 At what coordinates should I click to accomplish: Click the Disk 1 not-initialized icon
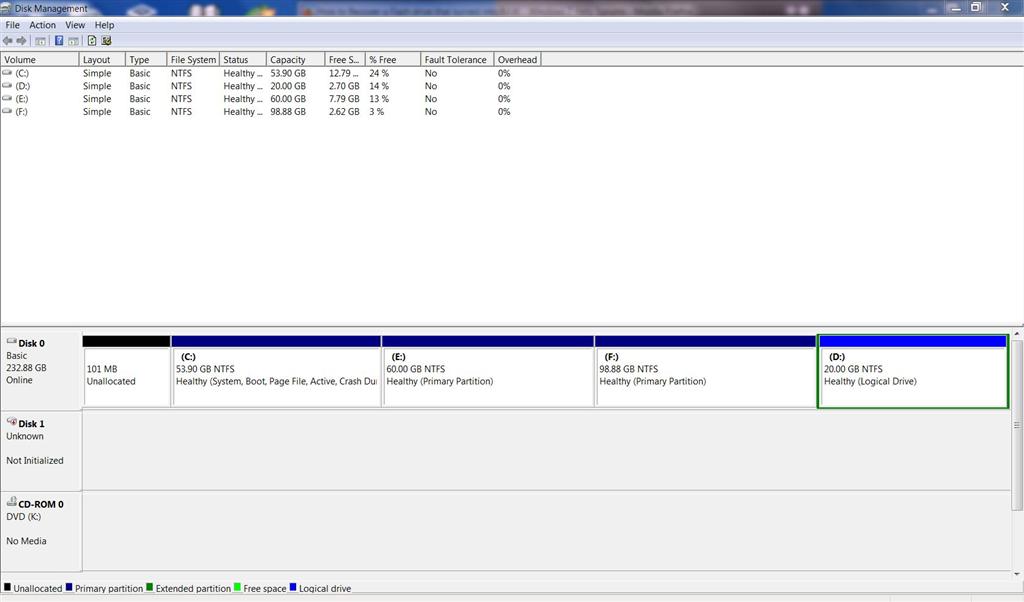[x=11, y=422]
